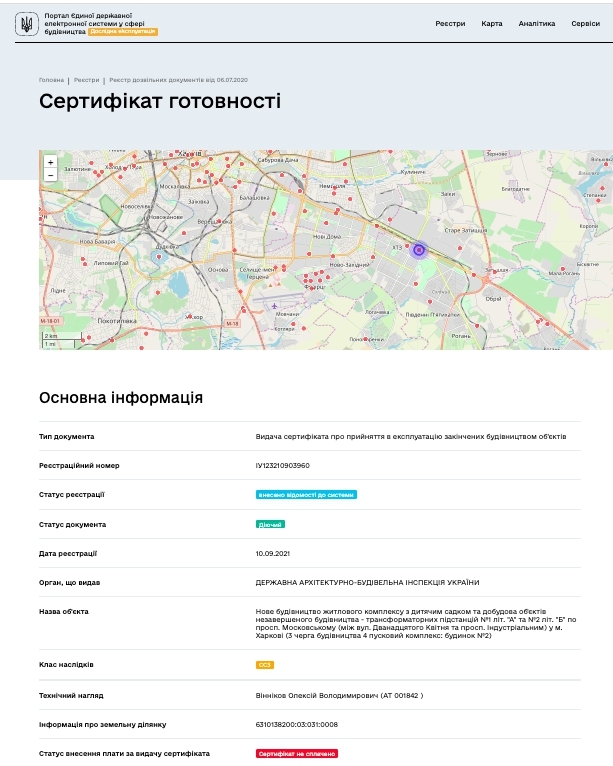Click the Реєстраційний номер row label

pos(79,466)
